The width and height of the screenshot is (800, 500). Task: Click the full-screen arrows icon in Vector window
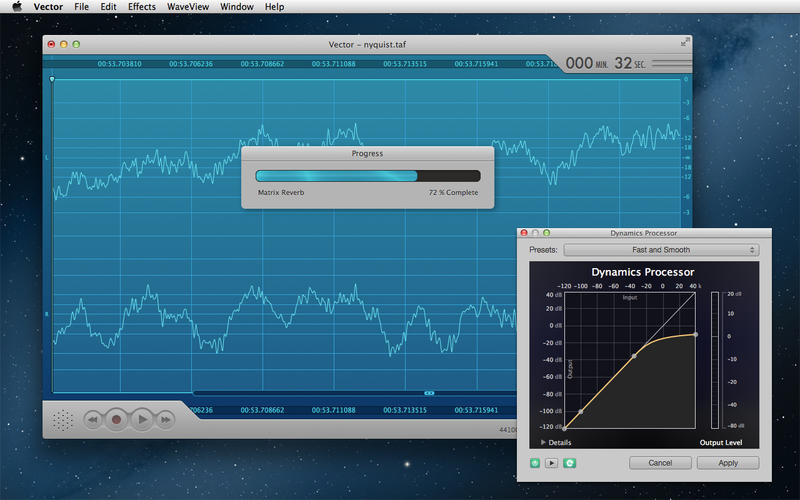[684, 43]
